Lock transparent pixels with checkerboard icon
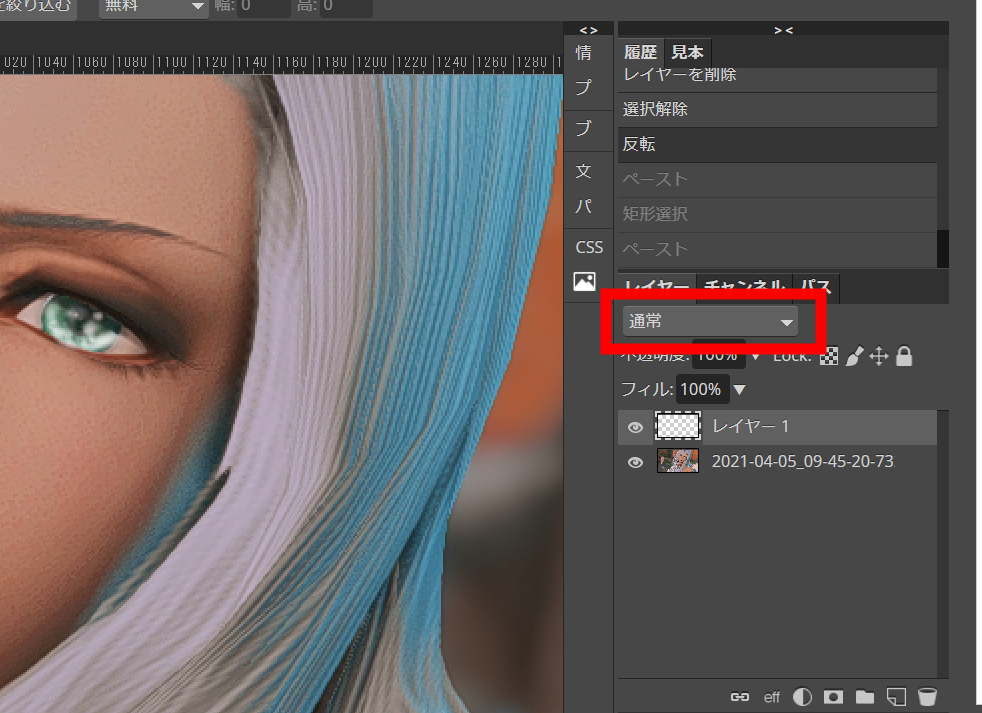The image size is (982, 713). pos(829,356)
